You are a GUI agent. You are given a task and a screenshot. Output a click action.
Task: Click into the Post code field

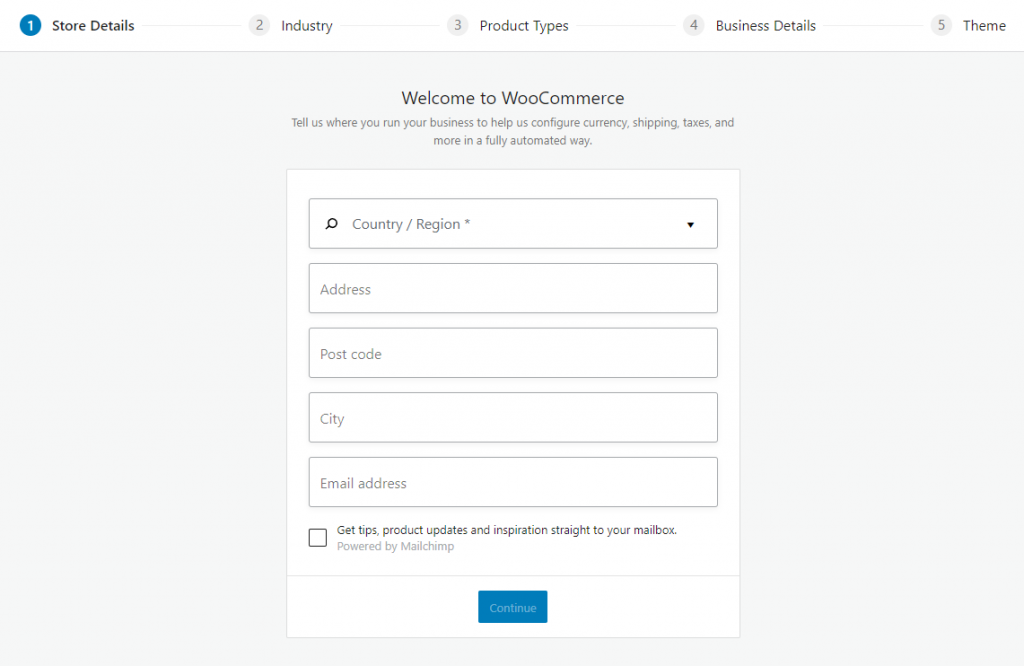pos(512,354)
